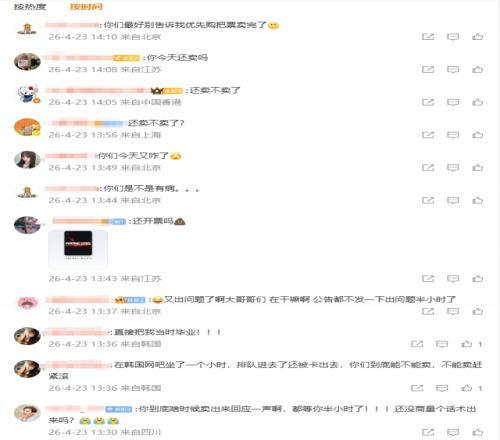This screenshot has width=500, height=440.
Task: Open the image attached to 还开票吗 comment
Action: point(78,249)
